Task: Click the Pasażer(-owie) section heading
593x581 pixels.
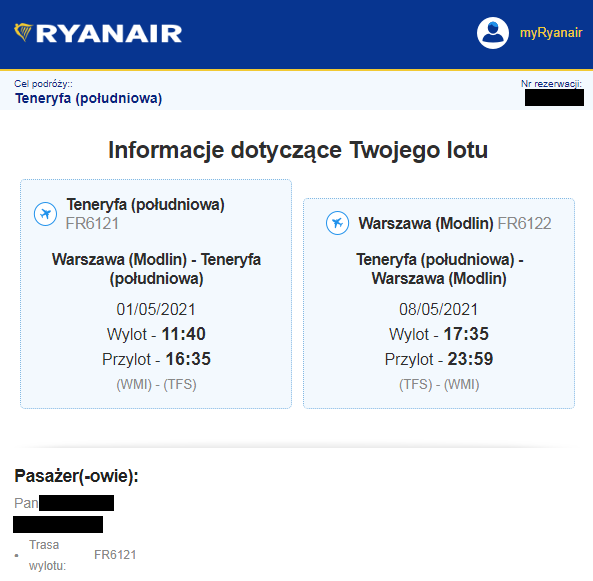Action: [76, 476]
